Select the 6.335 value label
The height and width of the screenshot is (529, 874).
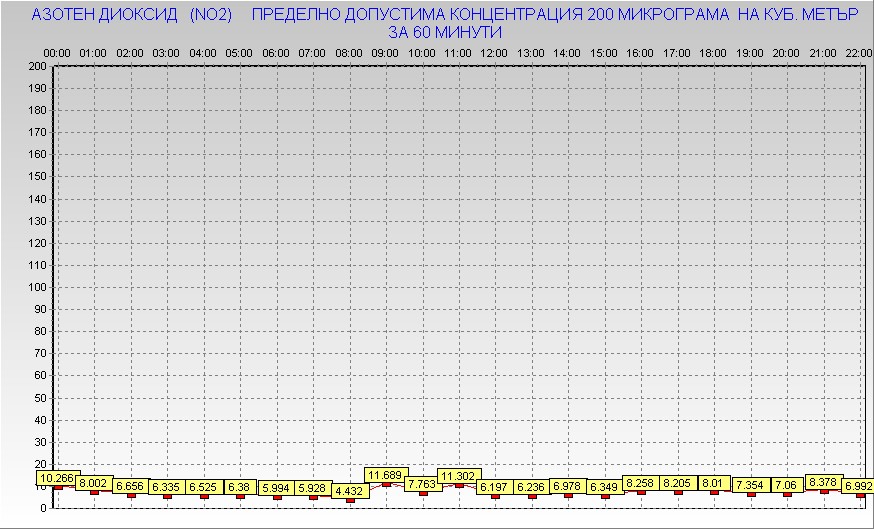(x=167, y=487)
